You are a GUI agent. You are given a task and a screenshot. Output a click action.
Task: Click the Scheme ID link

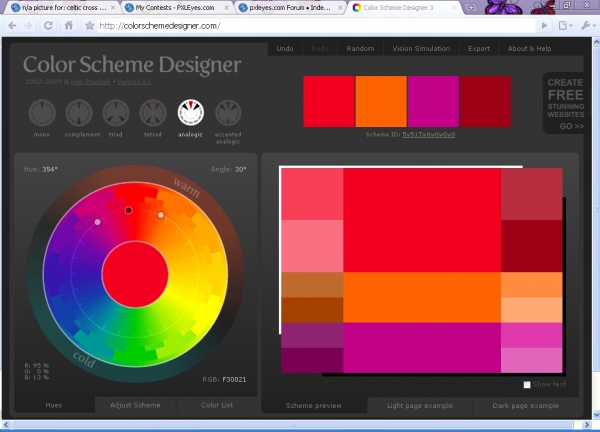click(429, 134)
